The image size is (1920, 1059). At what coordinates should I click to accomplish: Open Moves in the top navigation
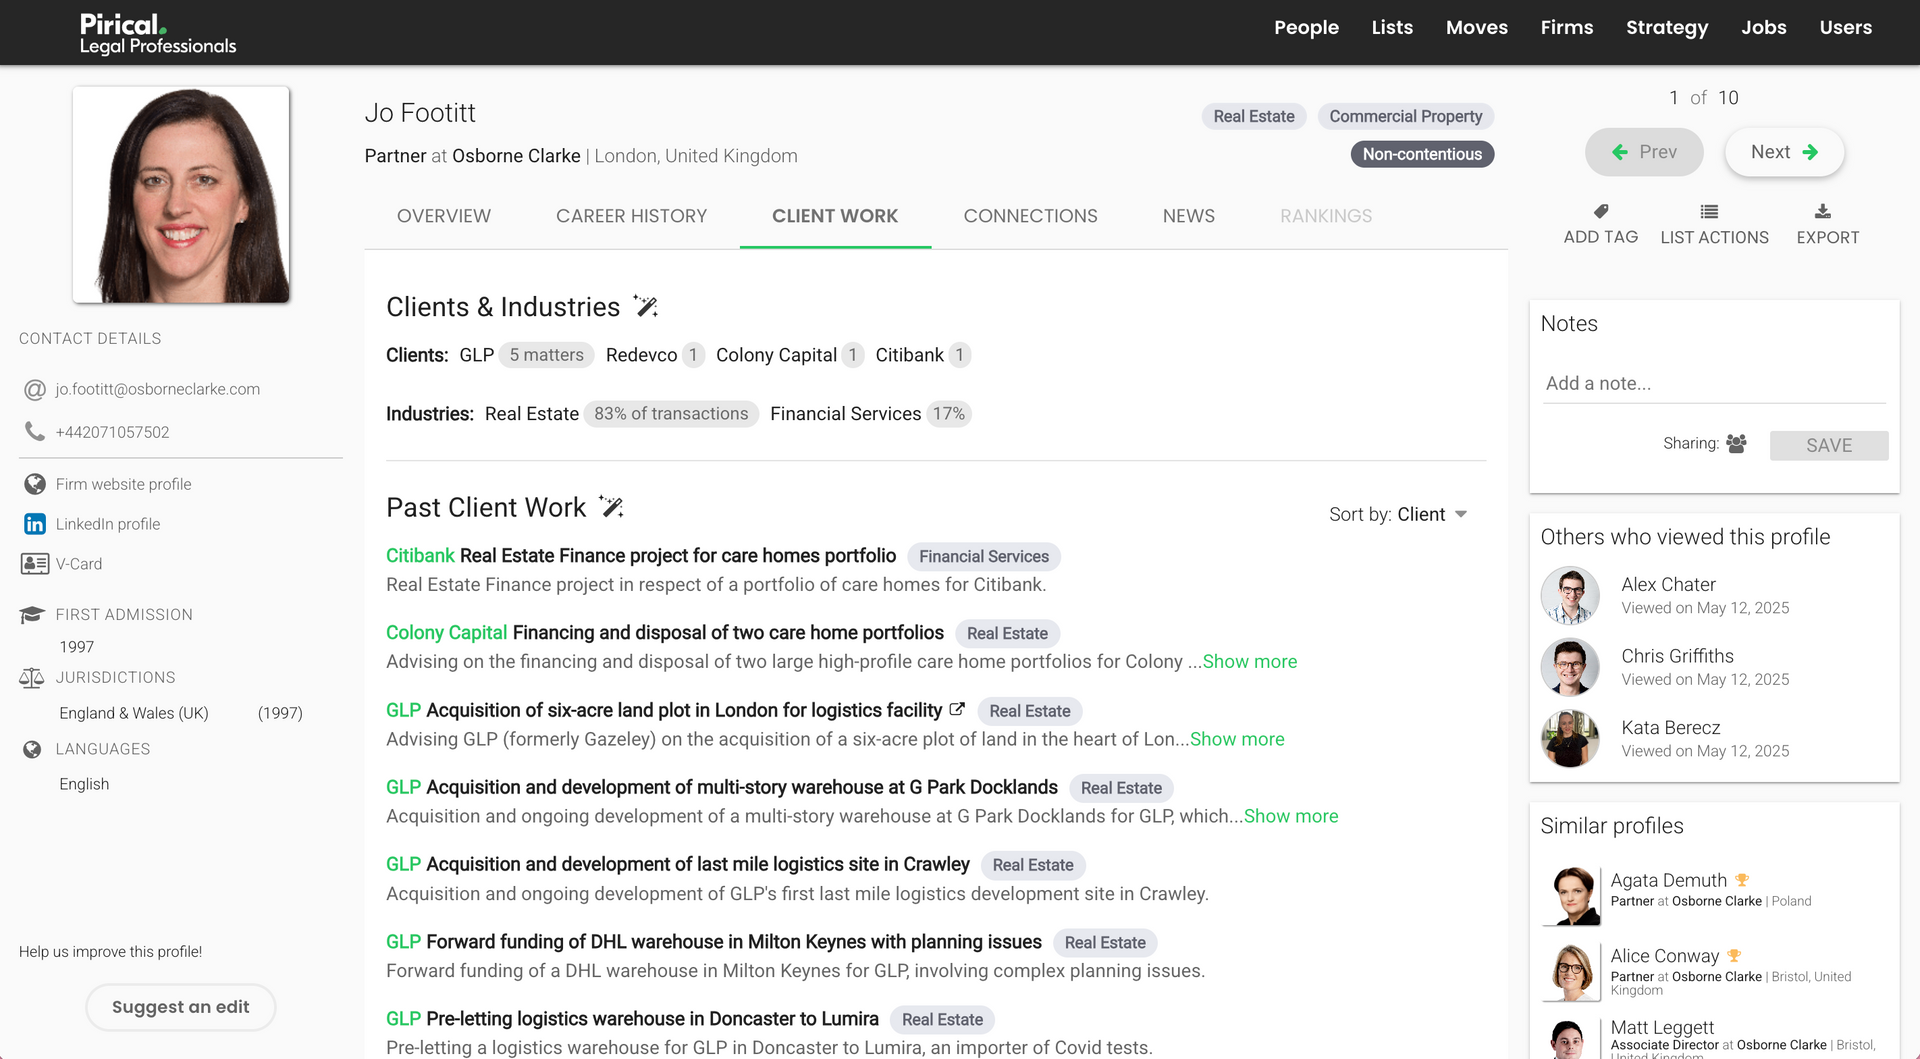1477,28
